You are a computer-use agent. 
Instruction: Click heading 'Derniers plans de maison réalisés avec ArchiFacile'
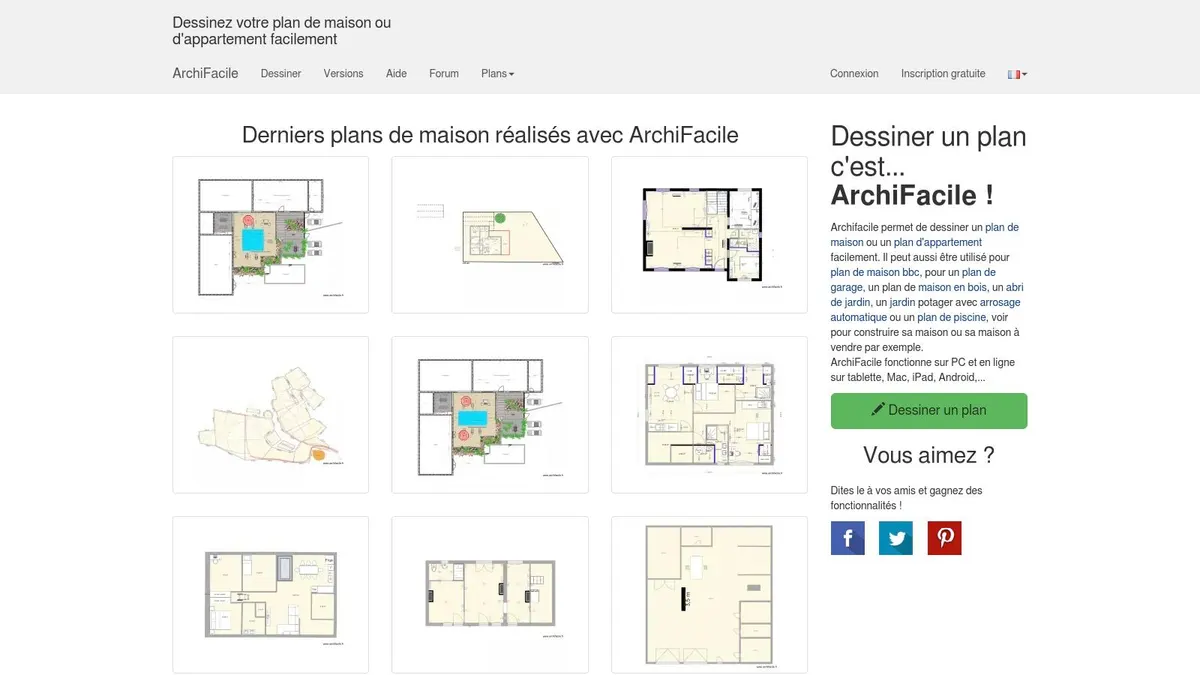[x=490, y=135]
